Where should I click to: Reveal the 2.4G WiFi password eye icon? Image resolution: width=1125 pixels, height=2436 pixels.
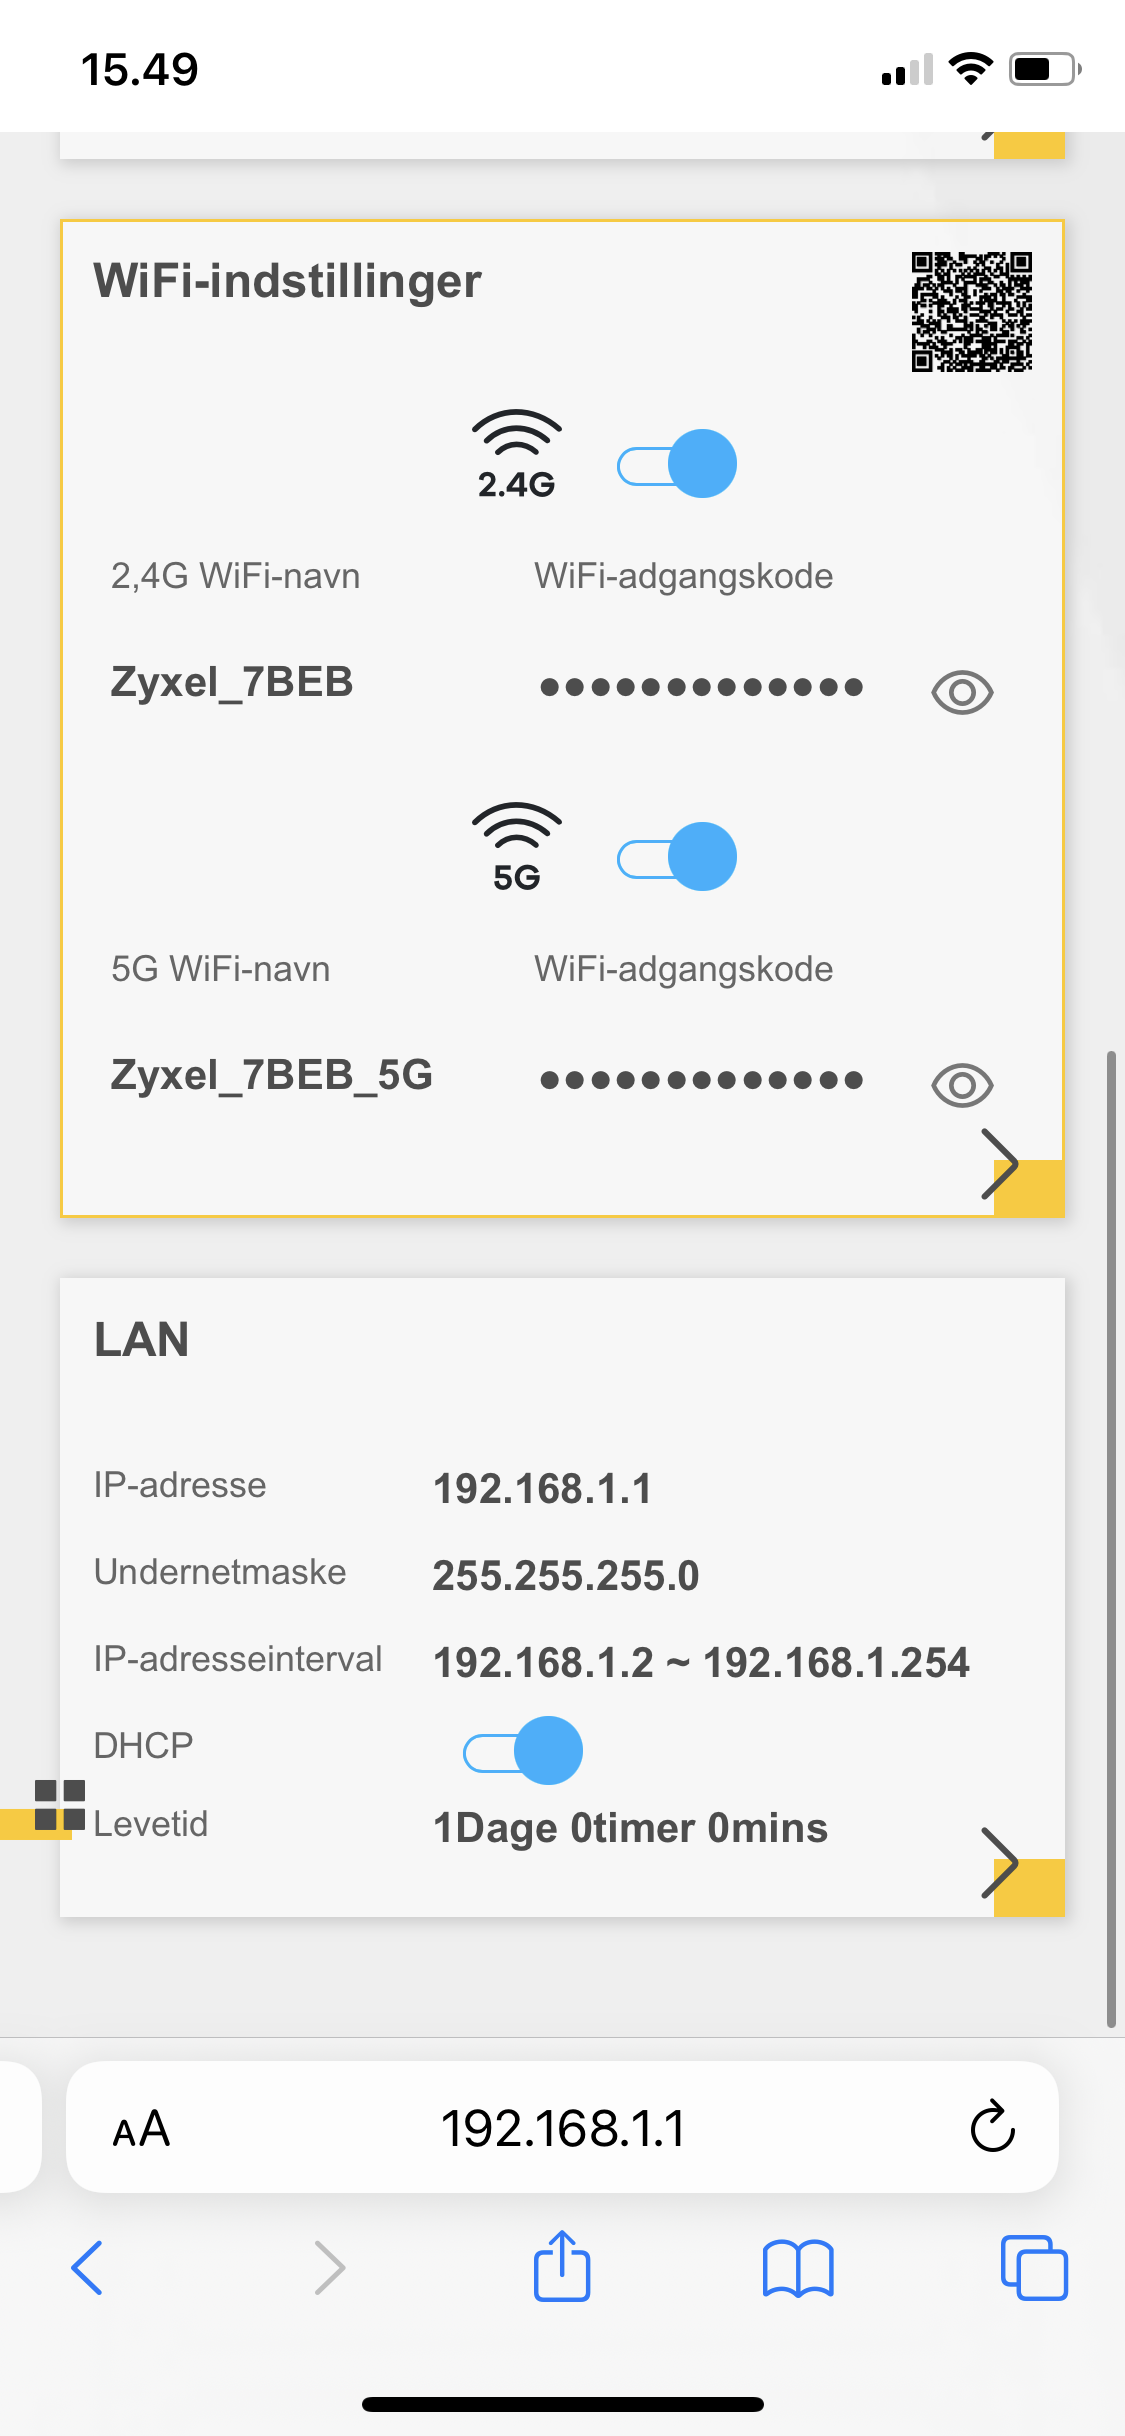pos(962,692)
